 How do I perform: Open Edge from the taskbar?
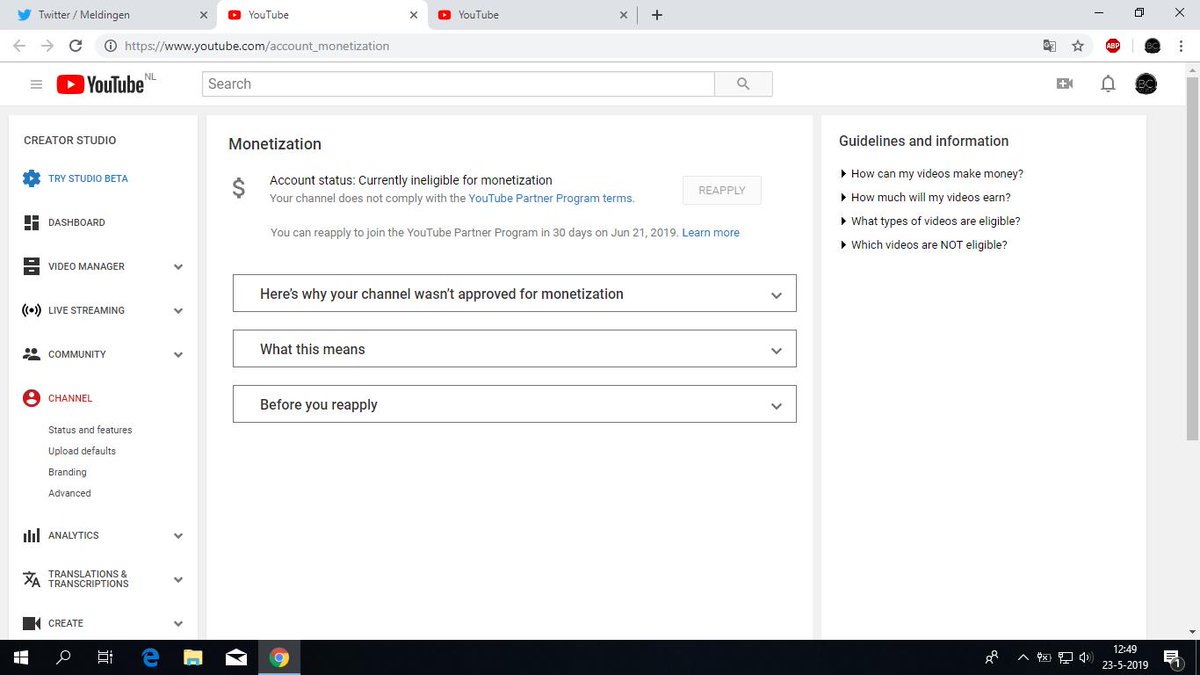pyautogui.click(x=151, y=658)
